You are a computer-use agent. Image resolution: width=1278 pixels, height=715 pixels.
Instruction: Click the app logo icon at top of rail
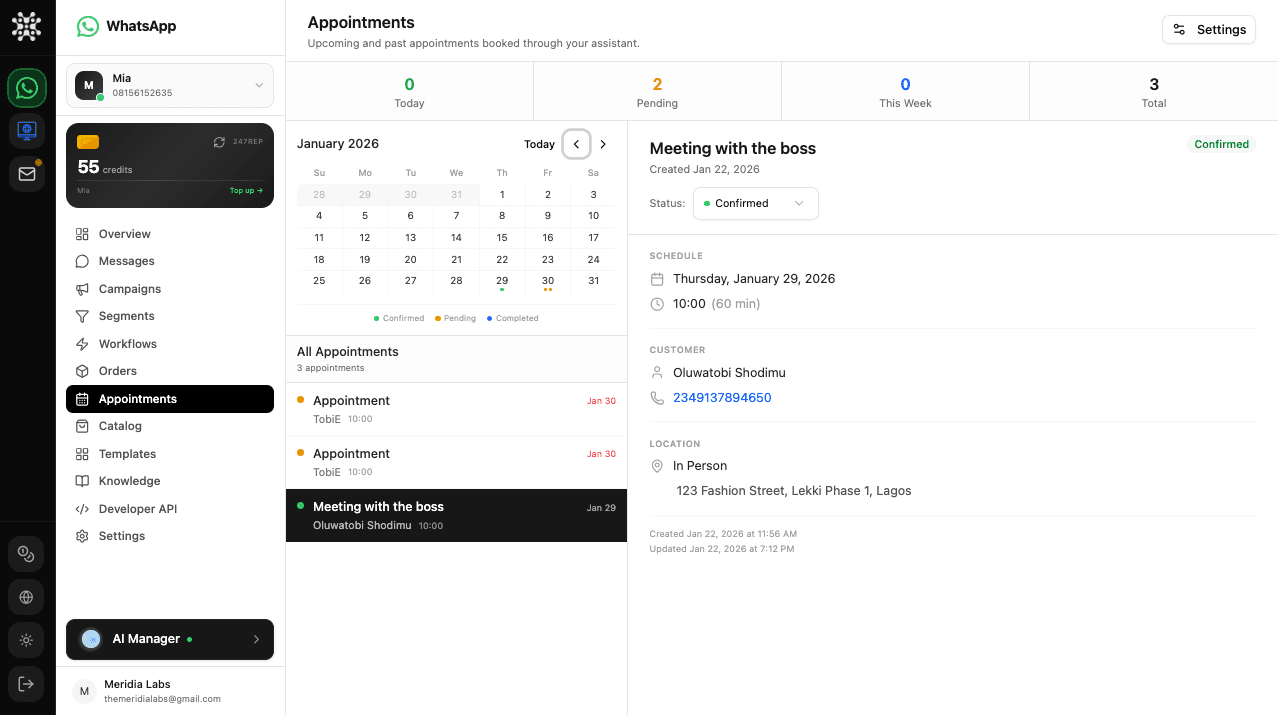[x=27, y=27]
